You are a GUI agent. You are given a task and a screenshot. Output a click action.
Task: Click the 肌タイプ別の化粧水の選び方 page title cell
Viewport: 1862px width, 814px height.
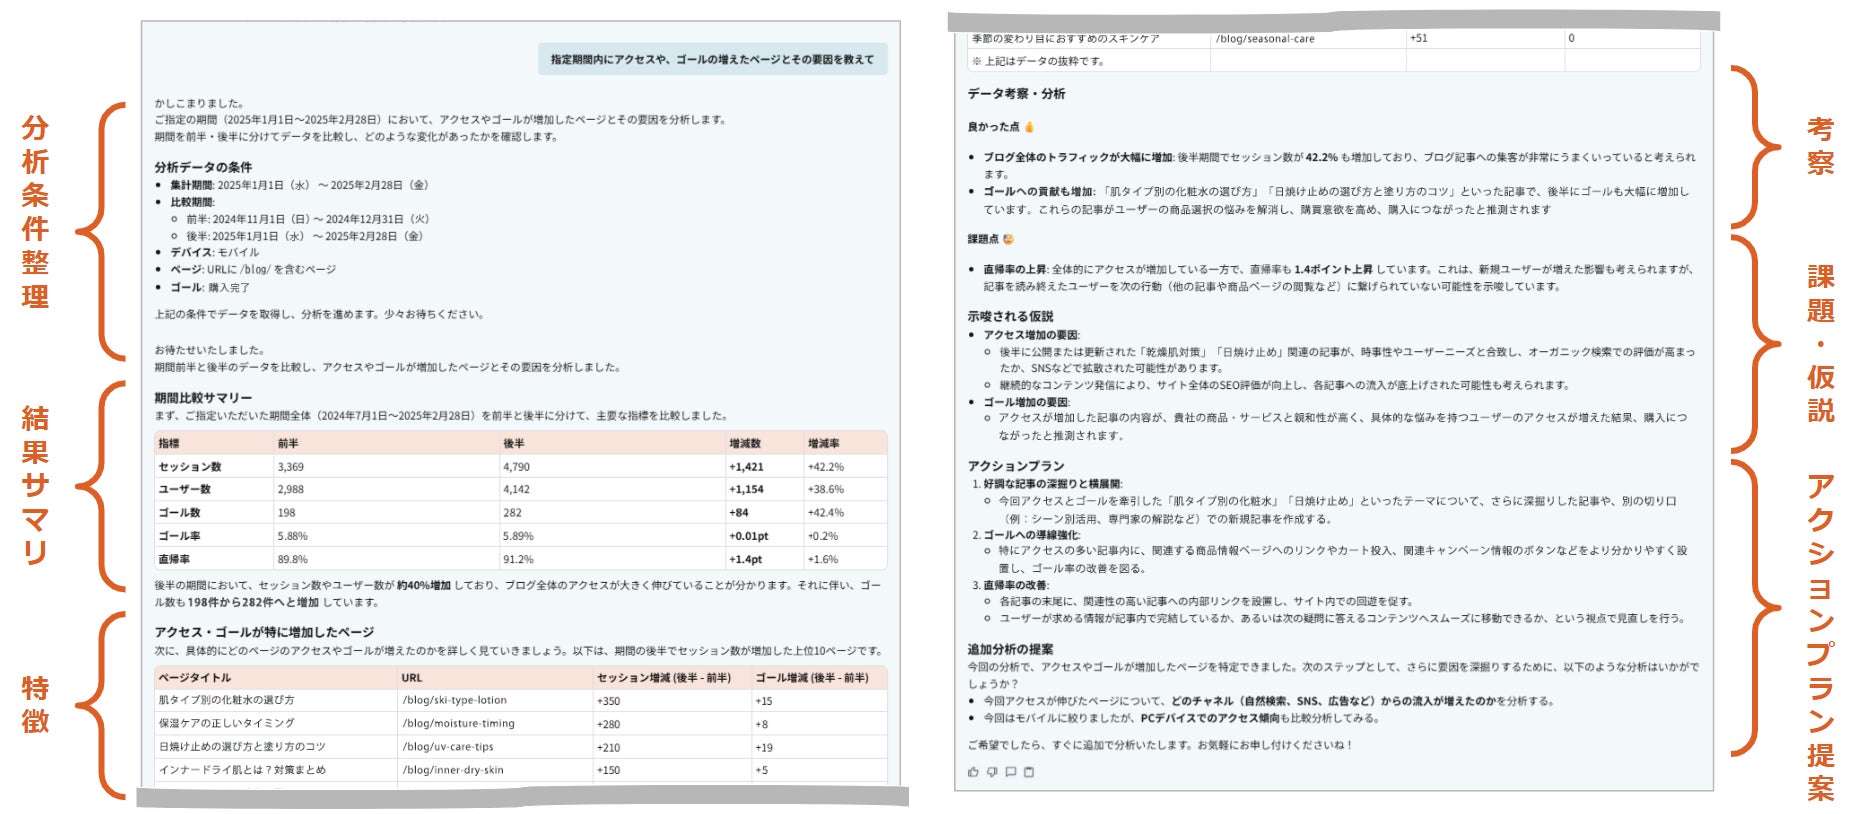pos(226,701)
